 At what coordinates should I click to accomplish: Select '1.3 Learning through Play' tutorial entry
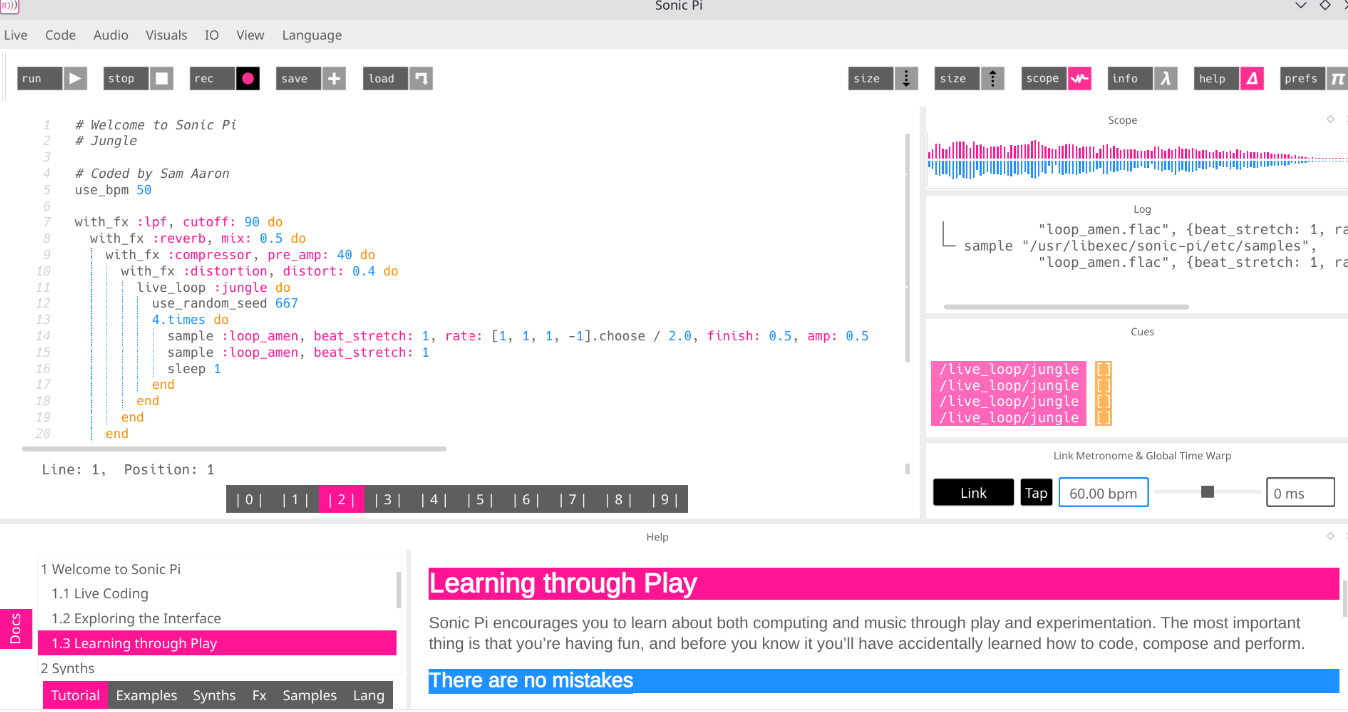tap(218, 643)
